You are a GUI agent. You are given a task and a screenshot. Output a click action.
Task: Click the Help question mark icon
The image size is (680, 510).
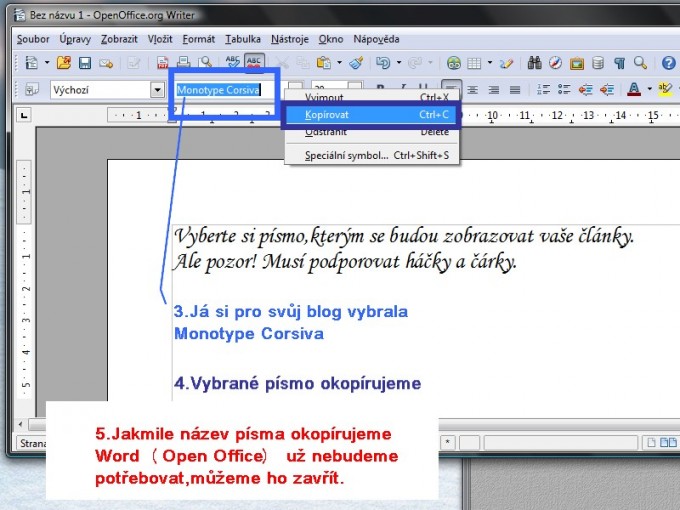tap(668, 63)
